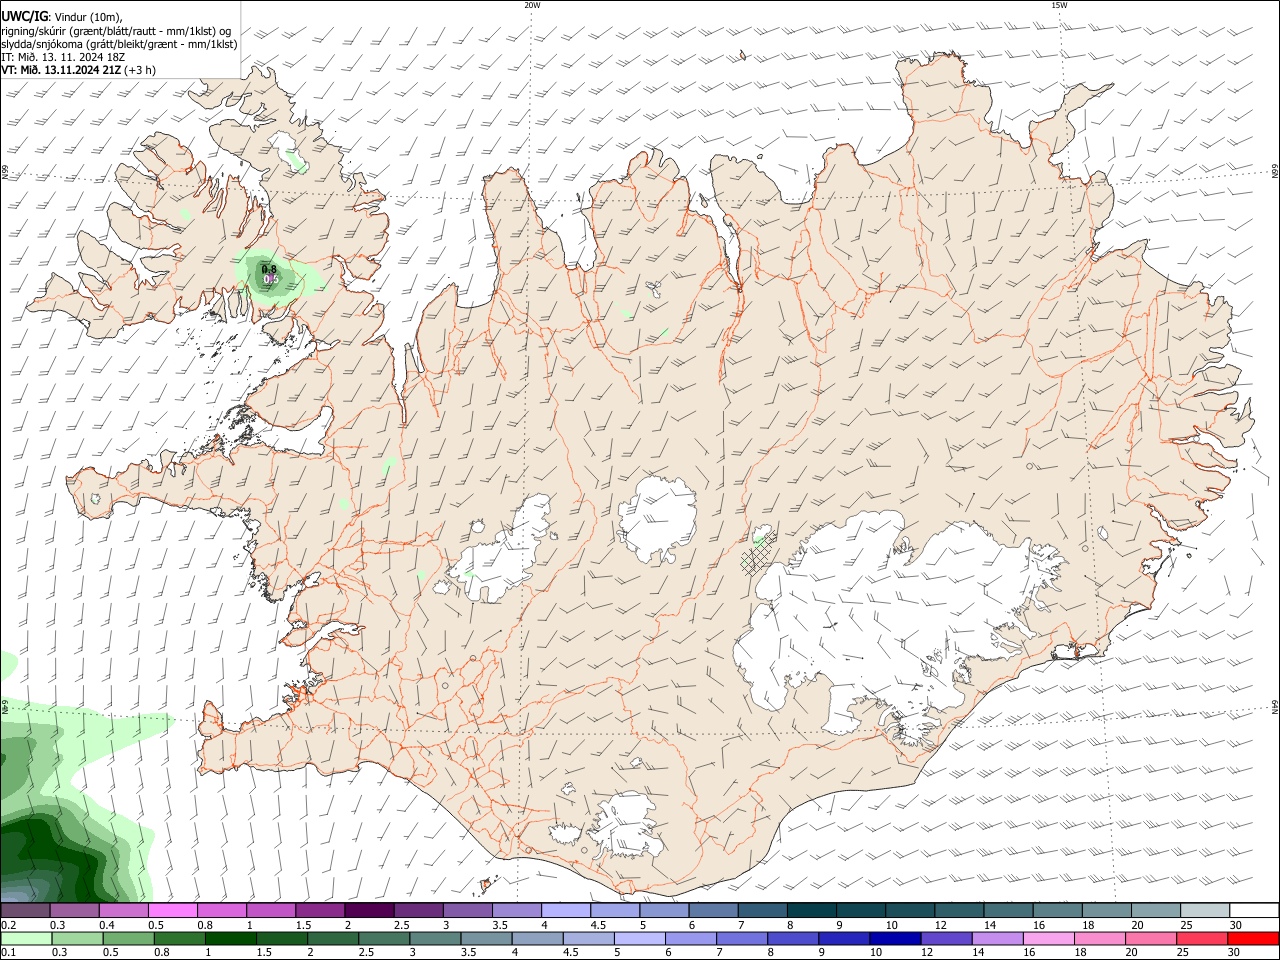This screenshot has width=1280, height=960.
Task: Pick the pale grey 25–30 swatch in upper legend
Action: coord(1205,911)
